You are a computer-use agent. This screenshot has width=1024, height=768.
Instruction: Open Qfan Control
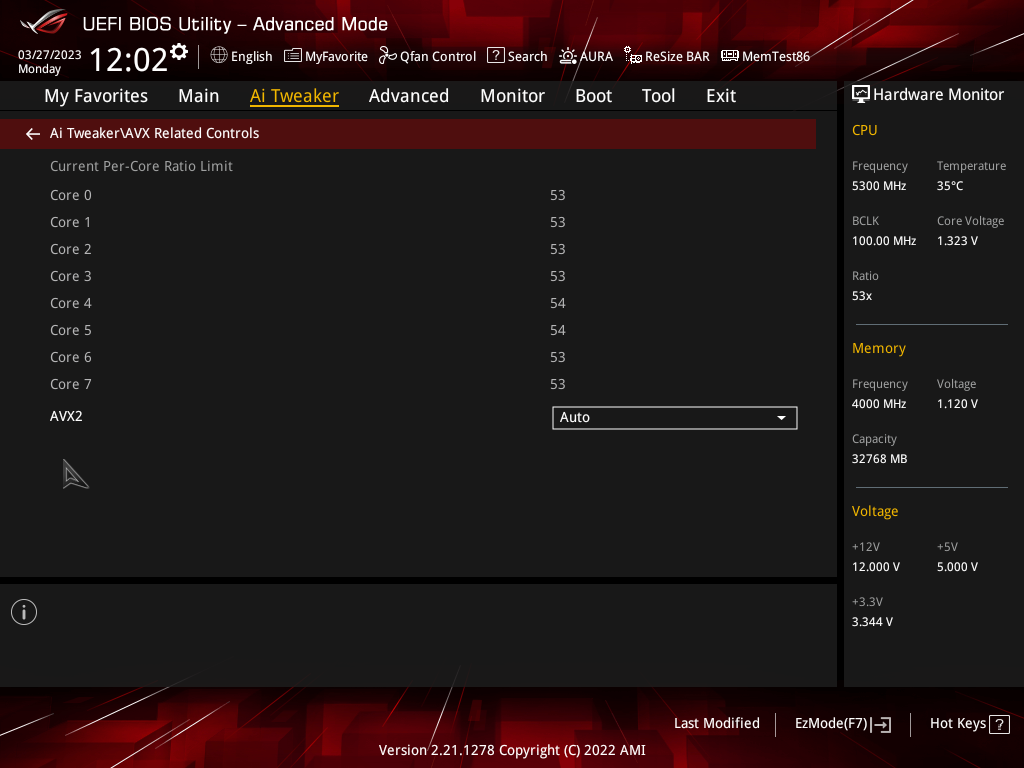point(438,57)
